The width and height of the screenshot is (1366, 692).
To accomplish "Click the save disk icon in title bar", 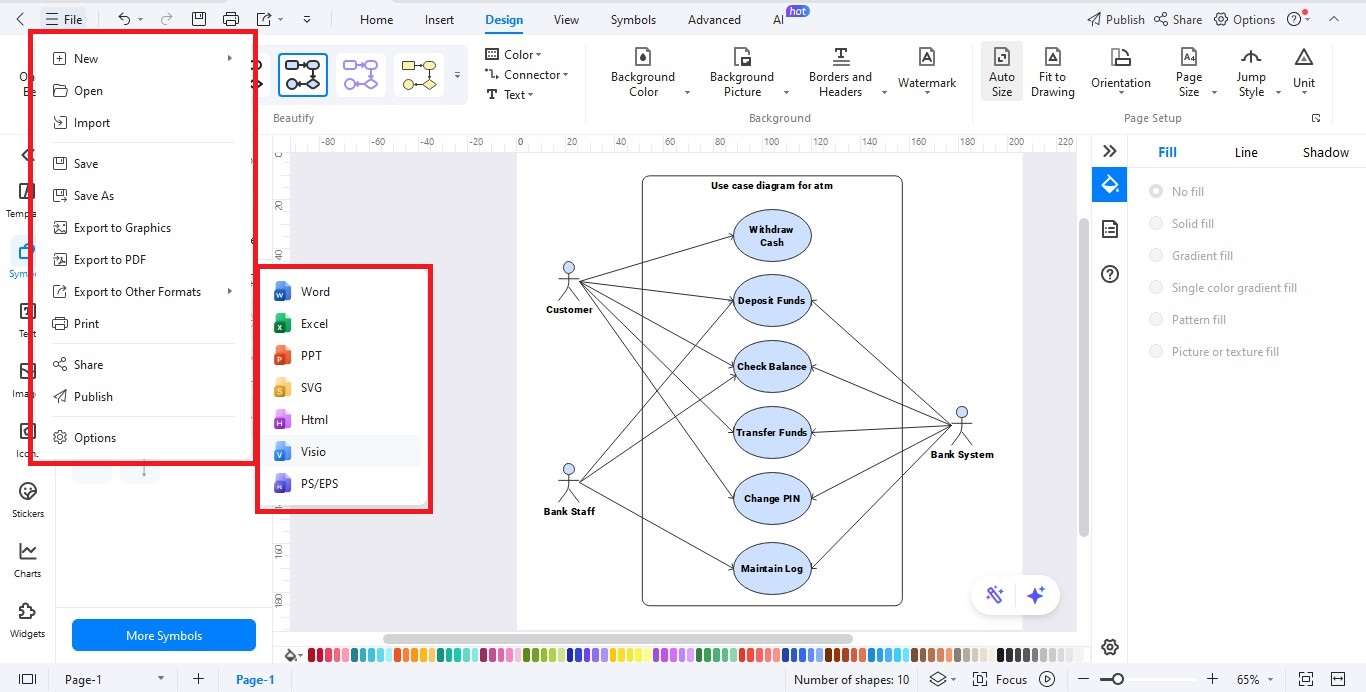I will point(199,19).
